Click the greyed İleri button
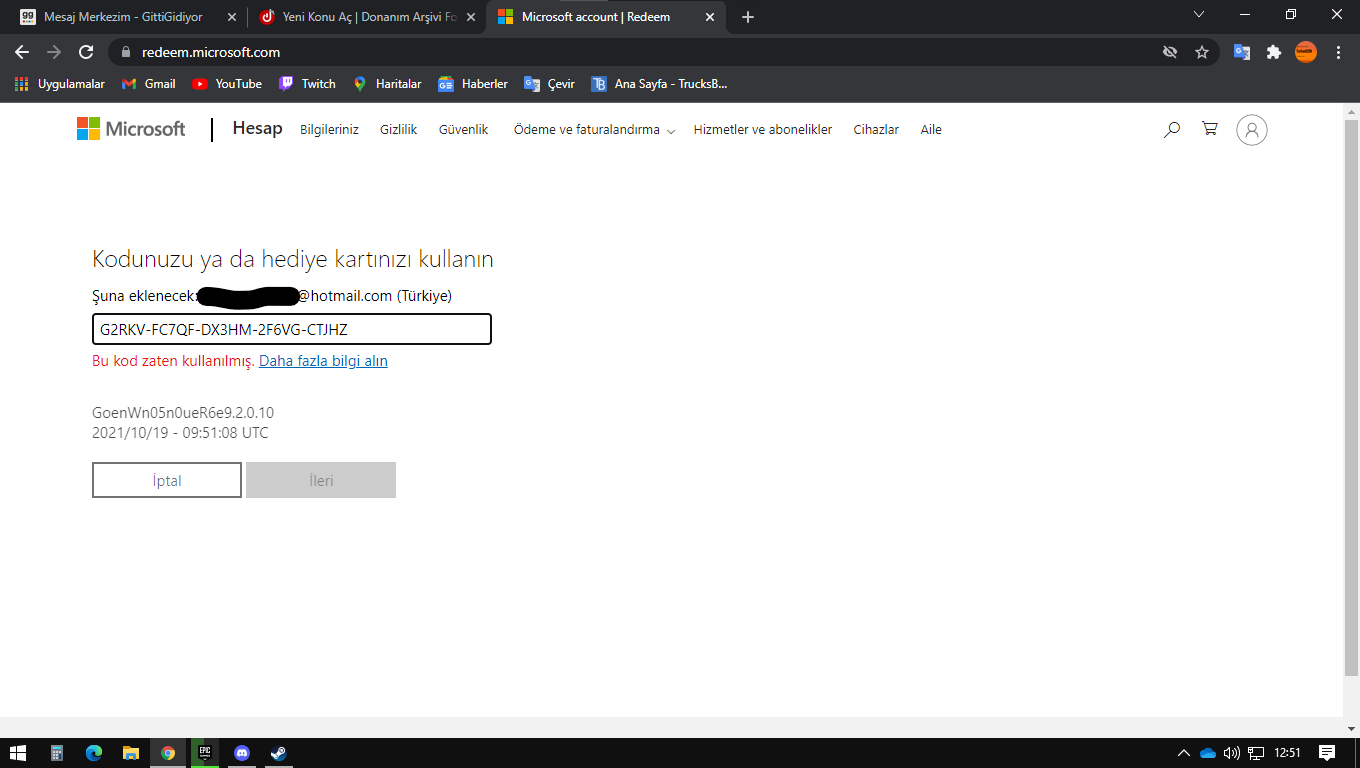1360x768 pixels. pyautogui.click(x=321, y=480)
